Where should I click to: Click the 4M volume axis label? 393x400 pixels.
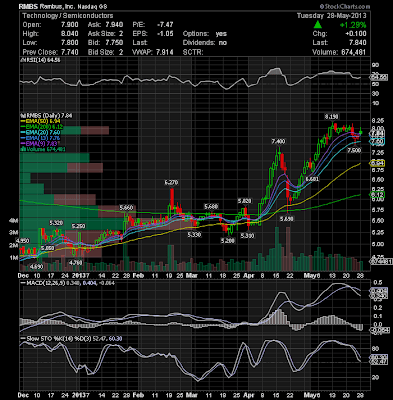tap(13, 221)
